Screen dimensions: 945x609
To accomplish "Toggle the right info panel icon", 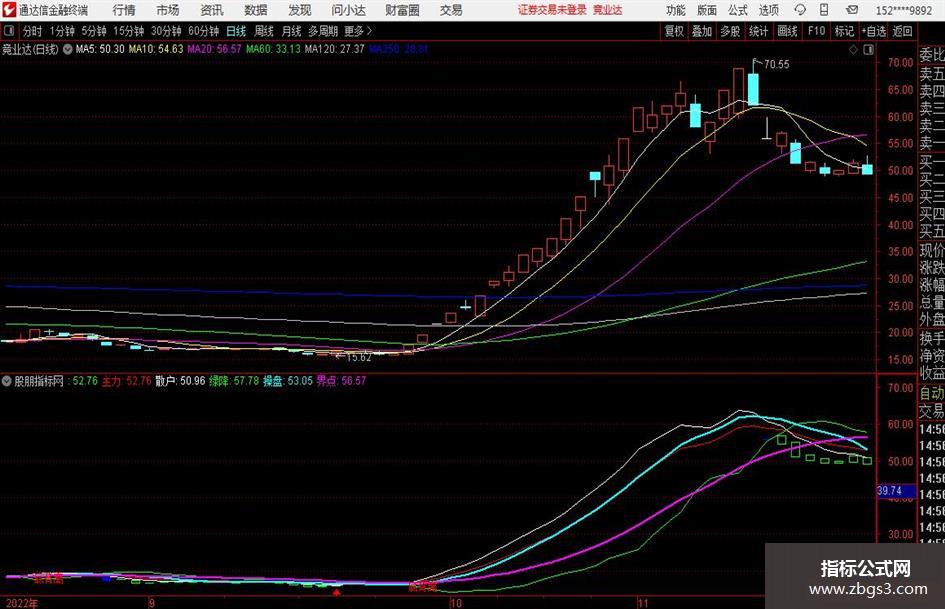I will pos(868,50).
